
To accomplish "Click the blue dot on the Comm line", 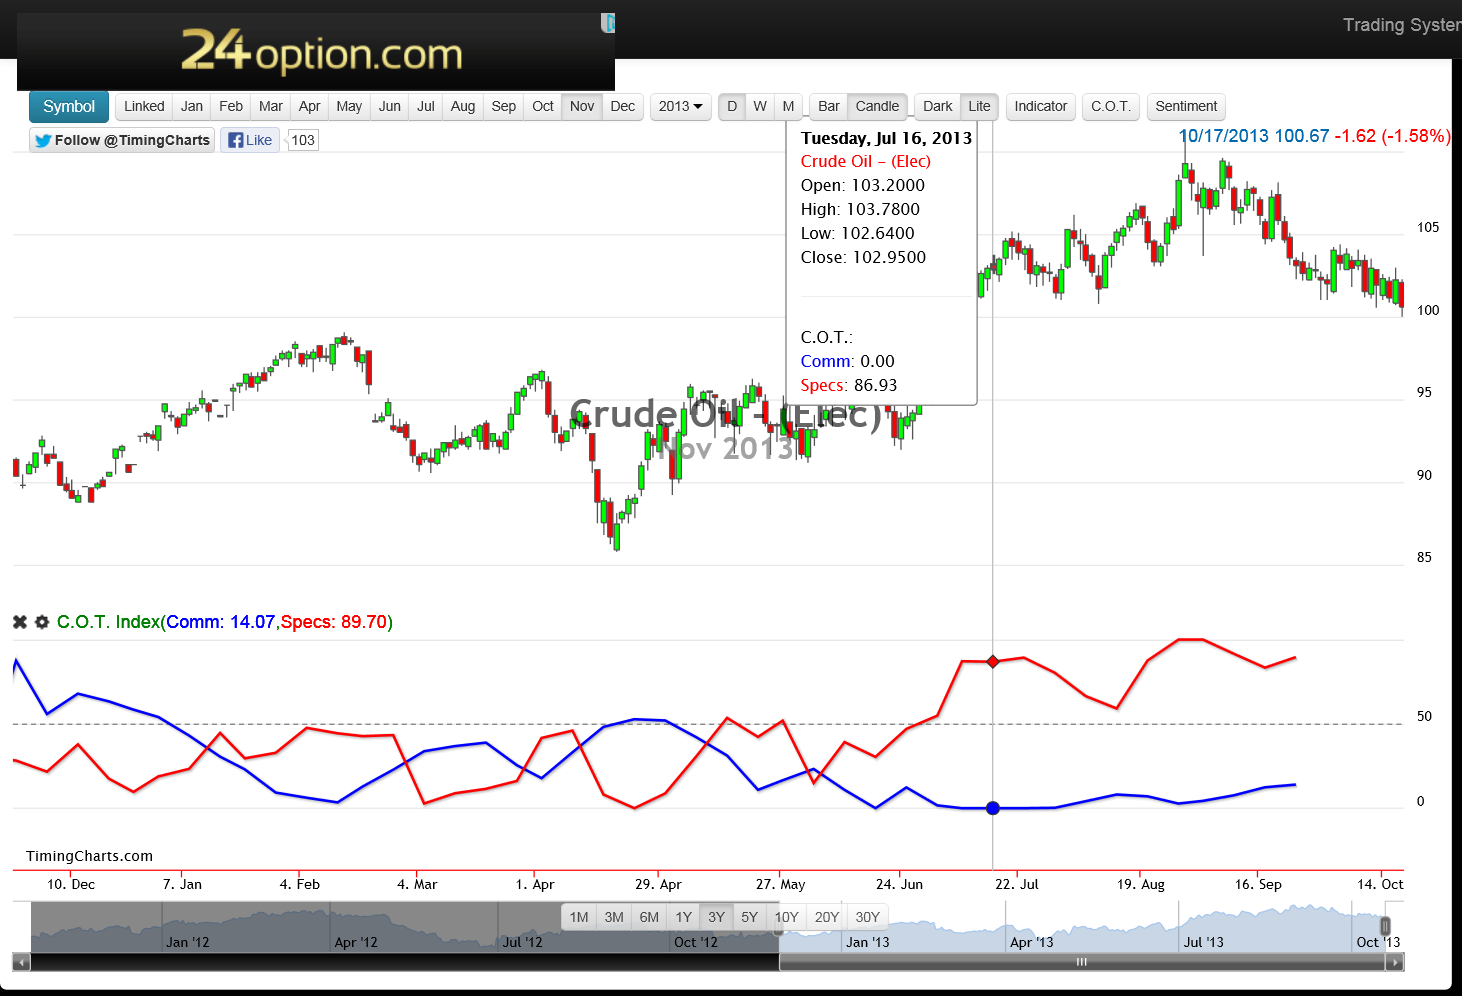I will point(992,808).
